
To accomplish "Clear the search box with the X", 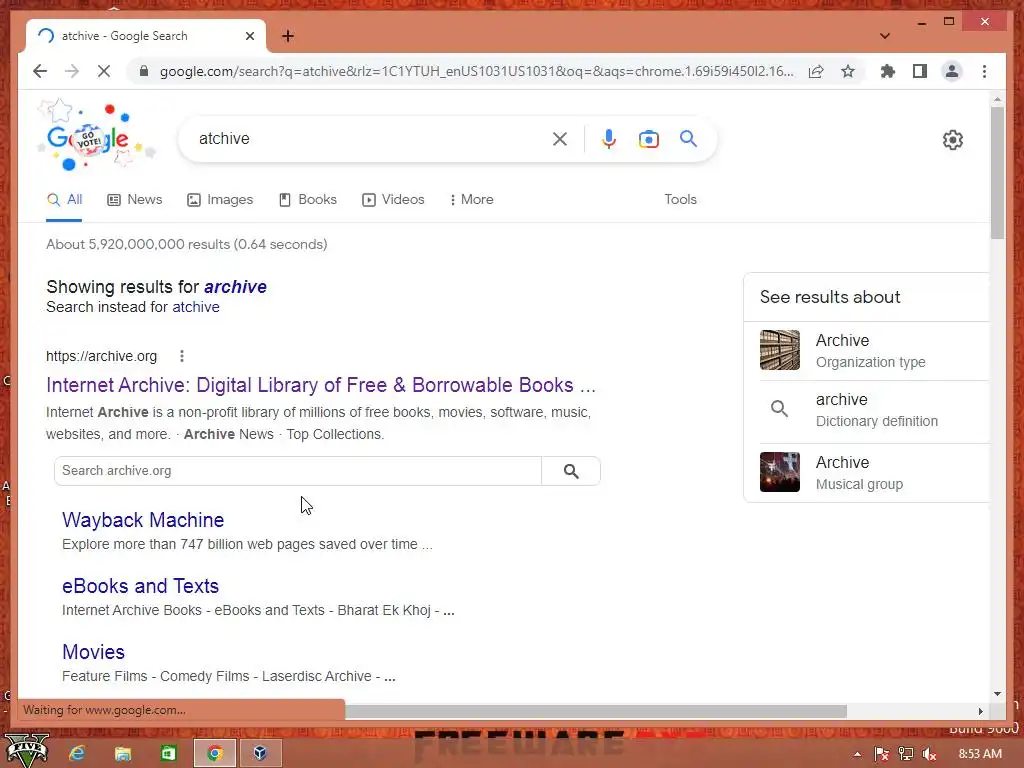I will coord(560,138).
